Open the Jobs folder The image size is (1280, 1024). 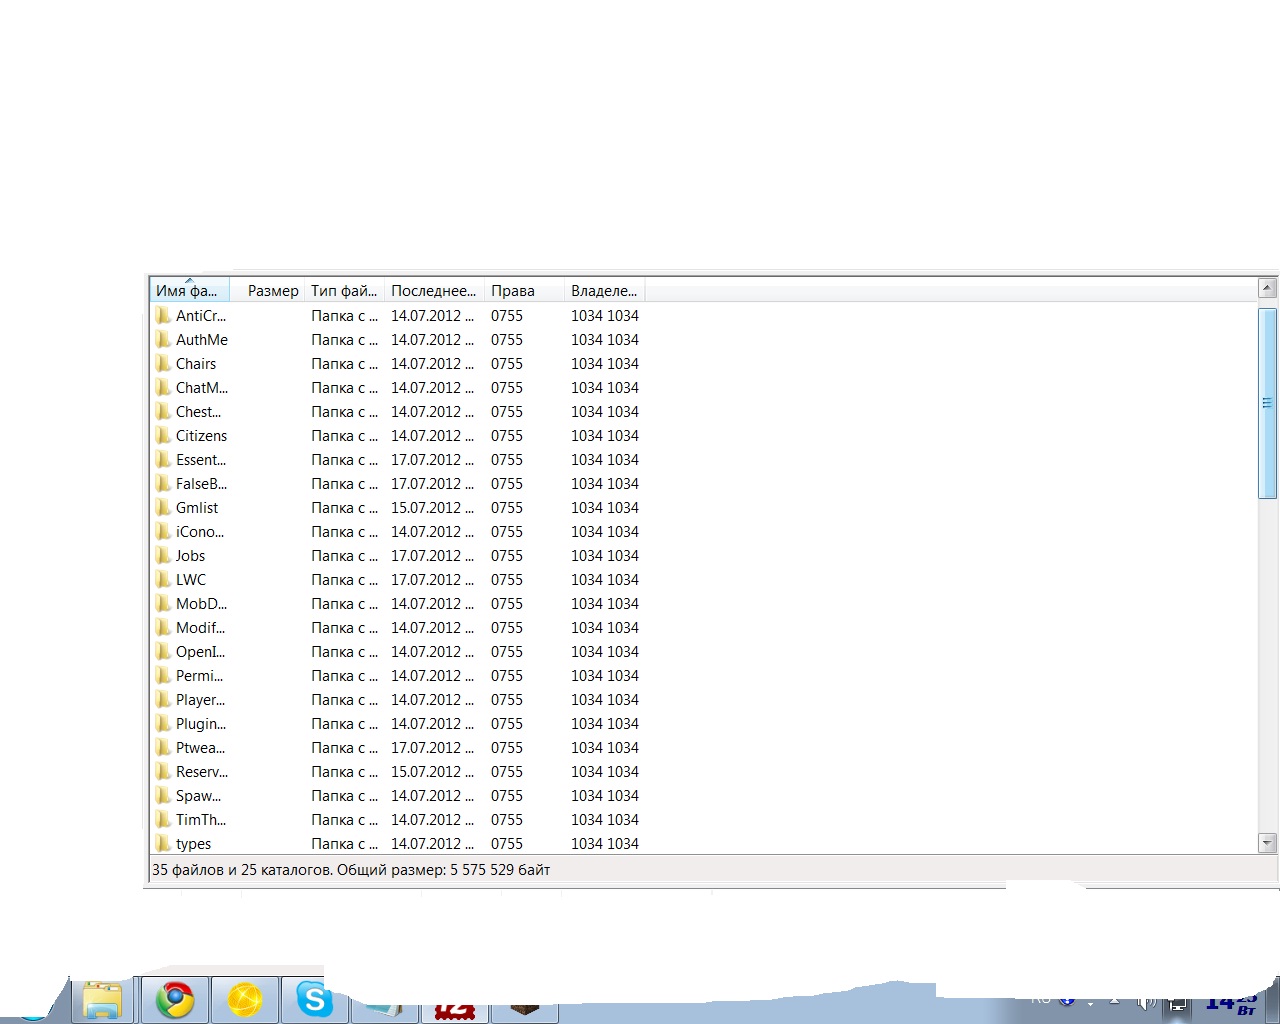click(190, 556)
